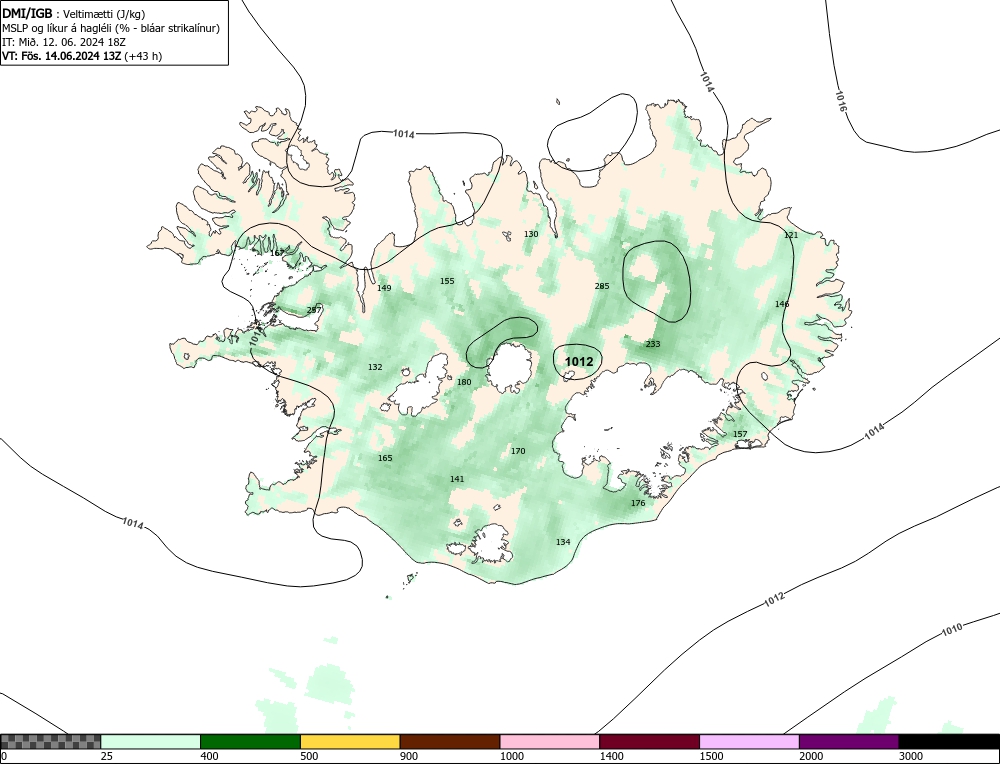Select the map value 165
Image resolution: width=1000 pixels, height=764 pixels.
click(385, 459)
